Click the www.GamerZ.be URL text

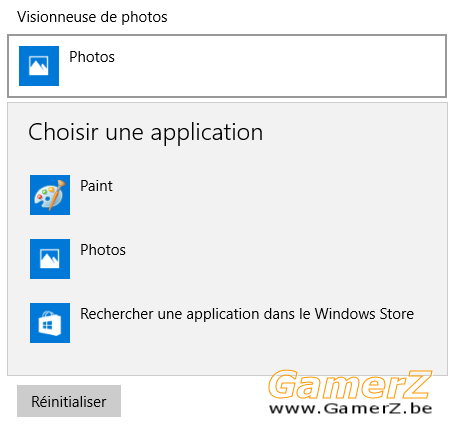pos(351,409)
